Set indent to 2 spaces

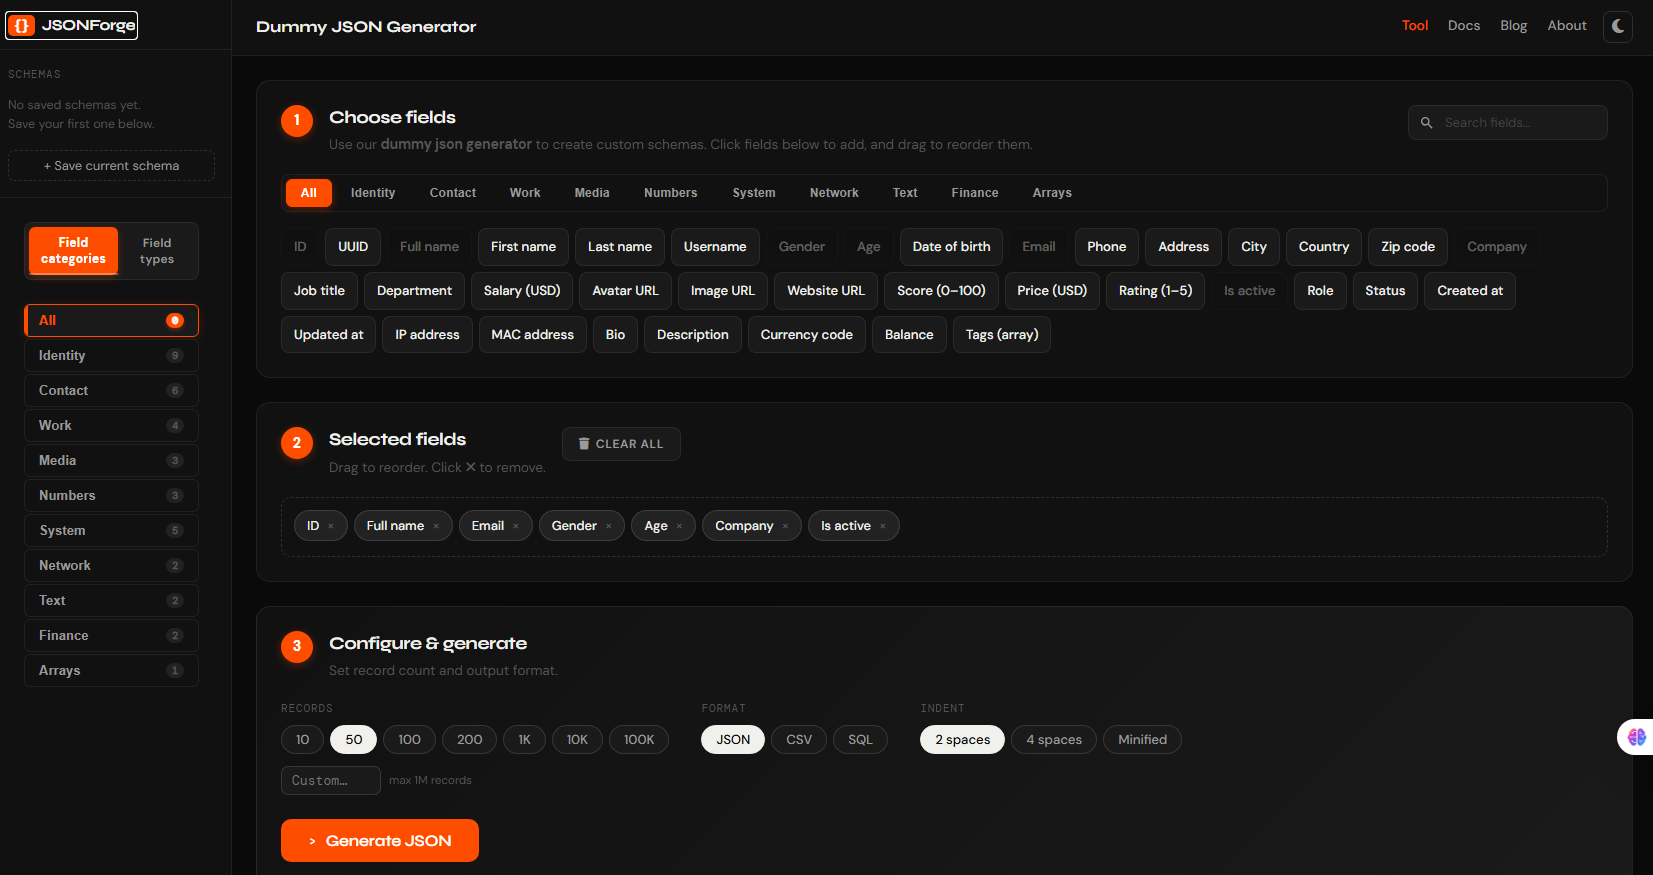click(x=962, y=740)
